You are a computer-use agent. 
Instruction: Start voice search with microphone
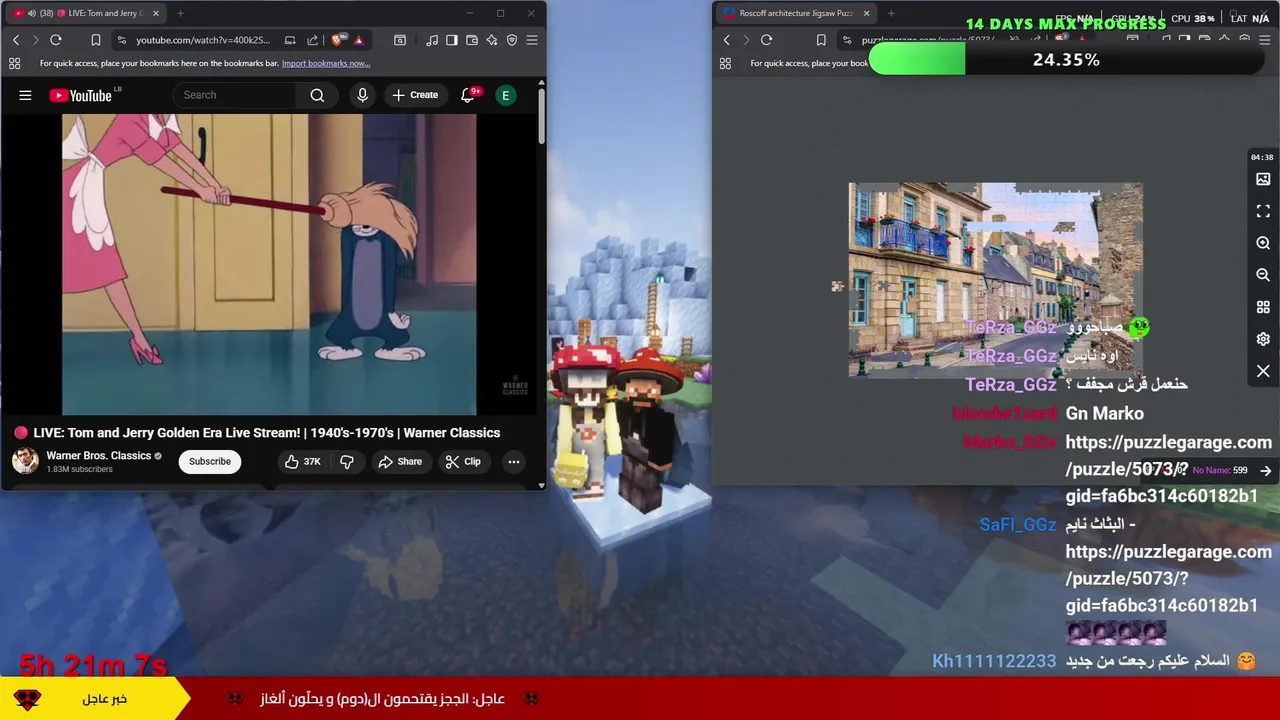pyautogui.click(x=362, y=95)
